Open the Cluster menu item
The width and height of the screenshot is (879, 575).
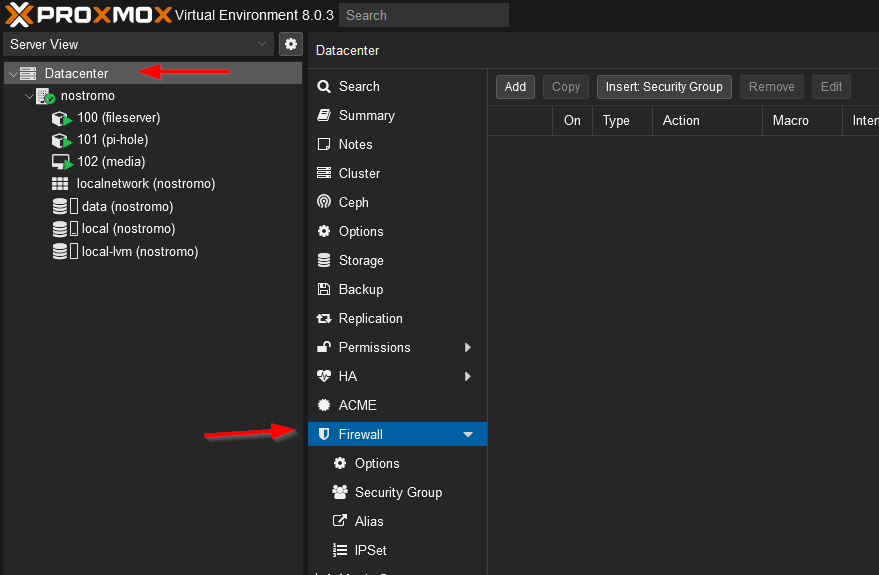(397, 173)
